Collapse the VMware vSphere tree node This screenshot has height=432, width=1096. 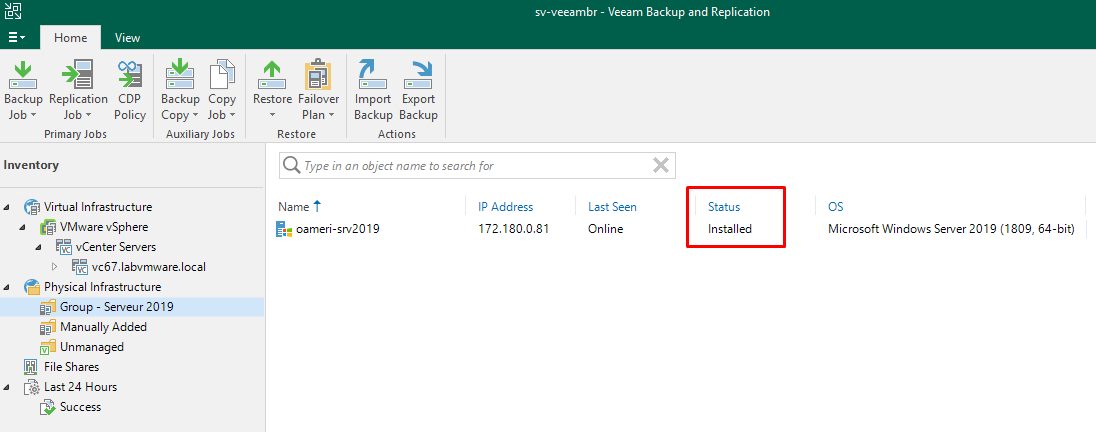pos(23,227)
